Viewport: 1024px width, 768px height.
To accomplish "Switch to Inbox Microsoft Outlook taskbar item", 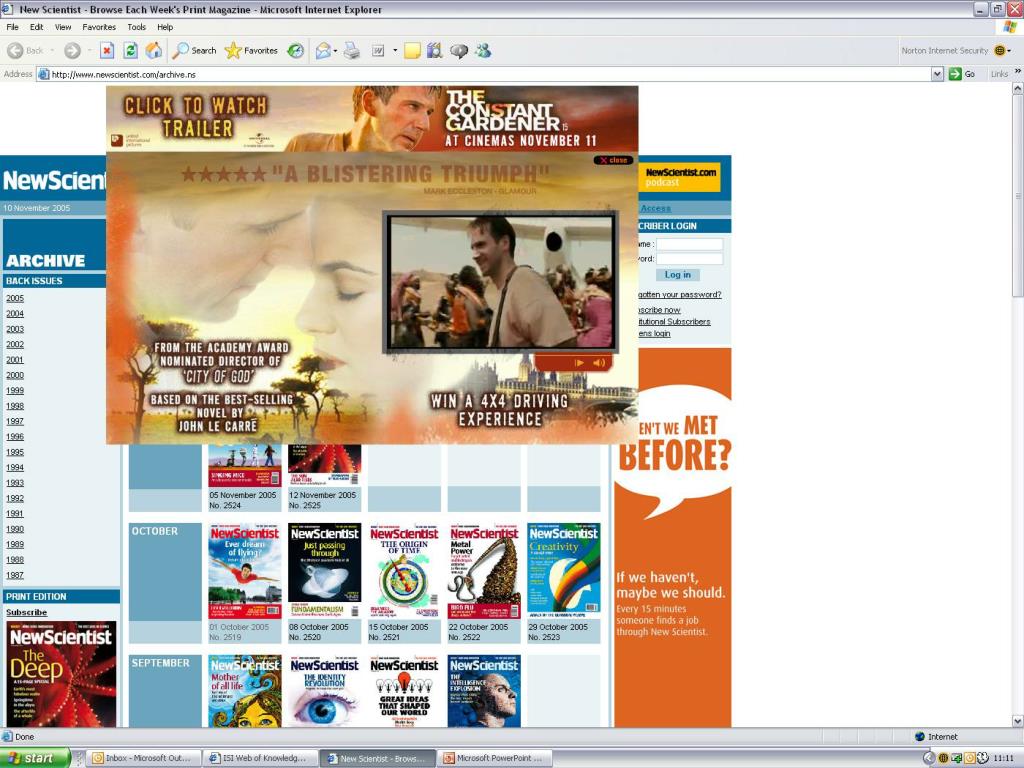I will pos(143,758).
